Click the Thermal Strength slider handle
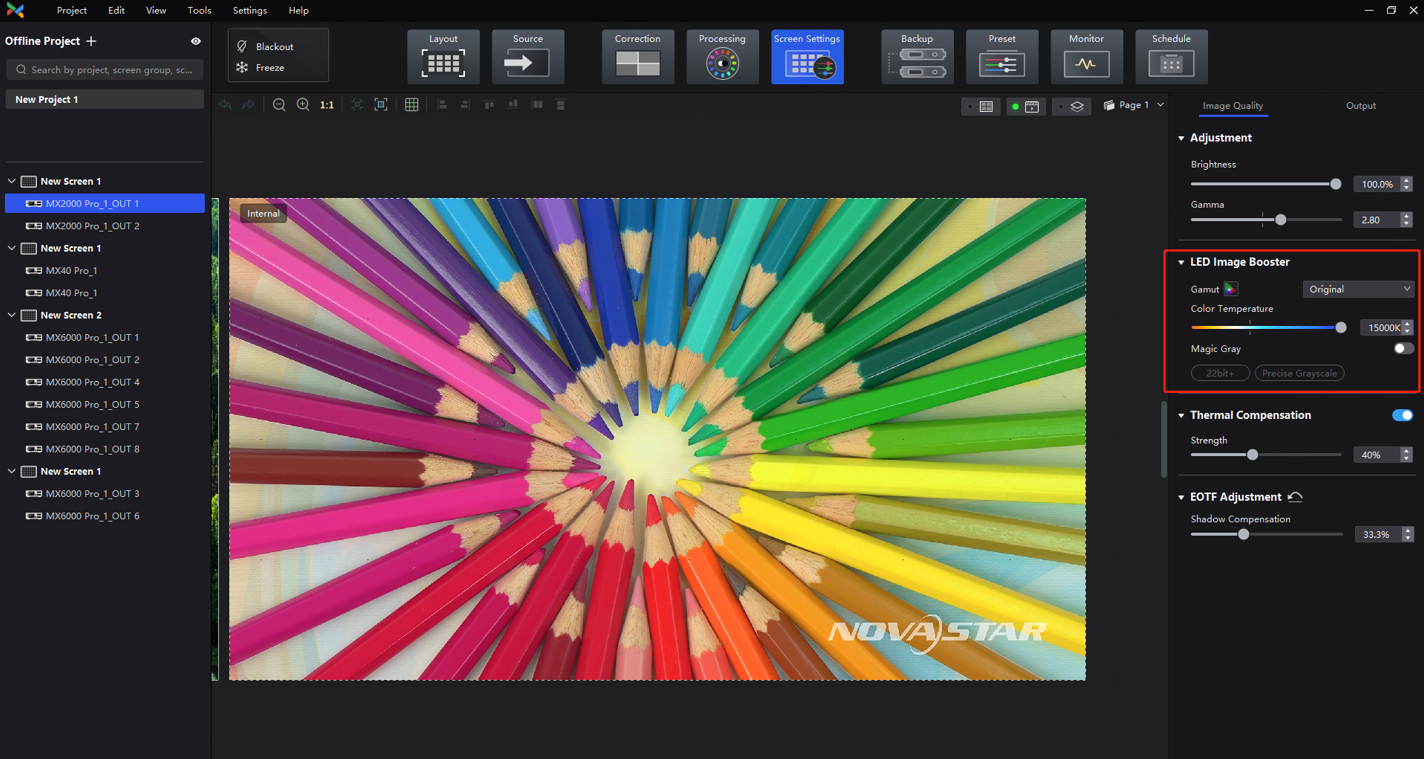1424x759 pixels. pyautogui.click(x=1252, y=454)
